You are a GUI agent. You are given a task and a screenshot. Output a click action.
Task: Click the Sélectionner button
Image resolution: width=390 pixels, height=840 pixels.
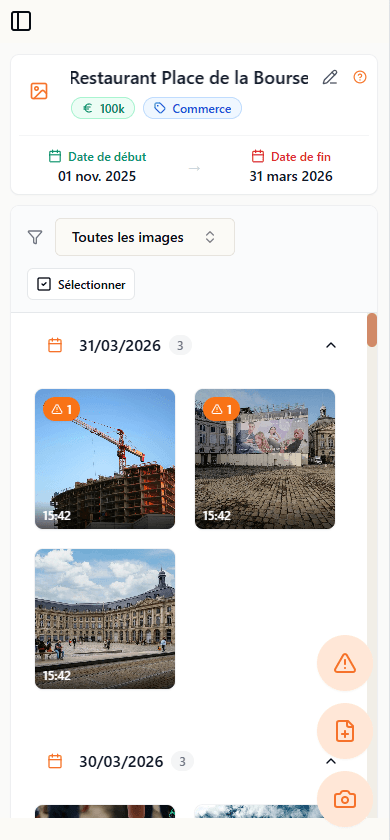click(81, 284)
